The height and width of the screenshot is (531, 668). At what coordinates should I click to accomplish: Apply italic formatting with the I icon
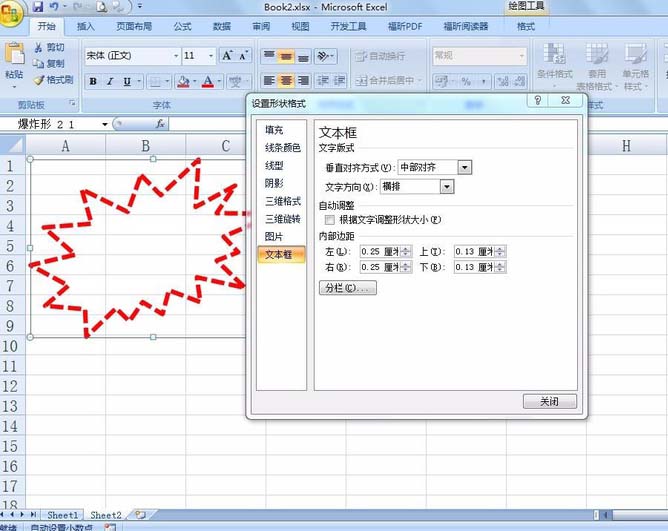click(x=110, y=81)
